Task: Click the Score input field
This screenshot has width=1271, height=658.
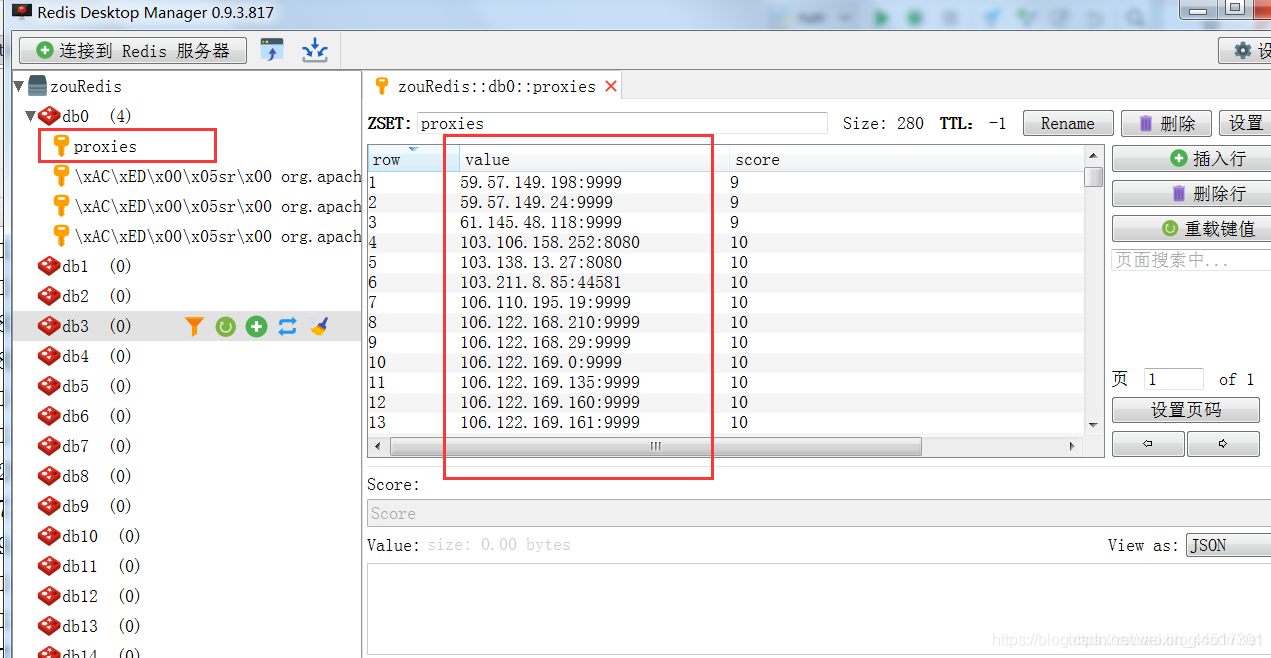Action: (x=819, y=513)
